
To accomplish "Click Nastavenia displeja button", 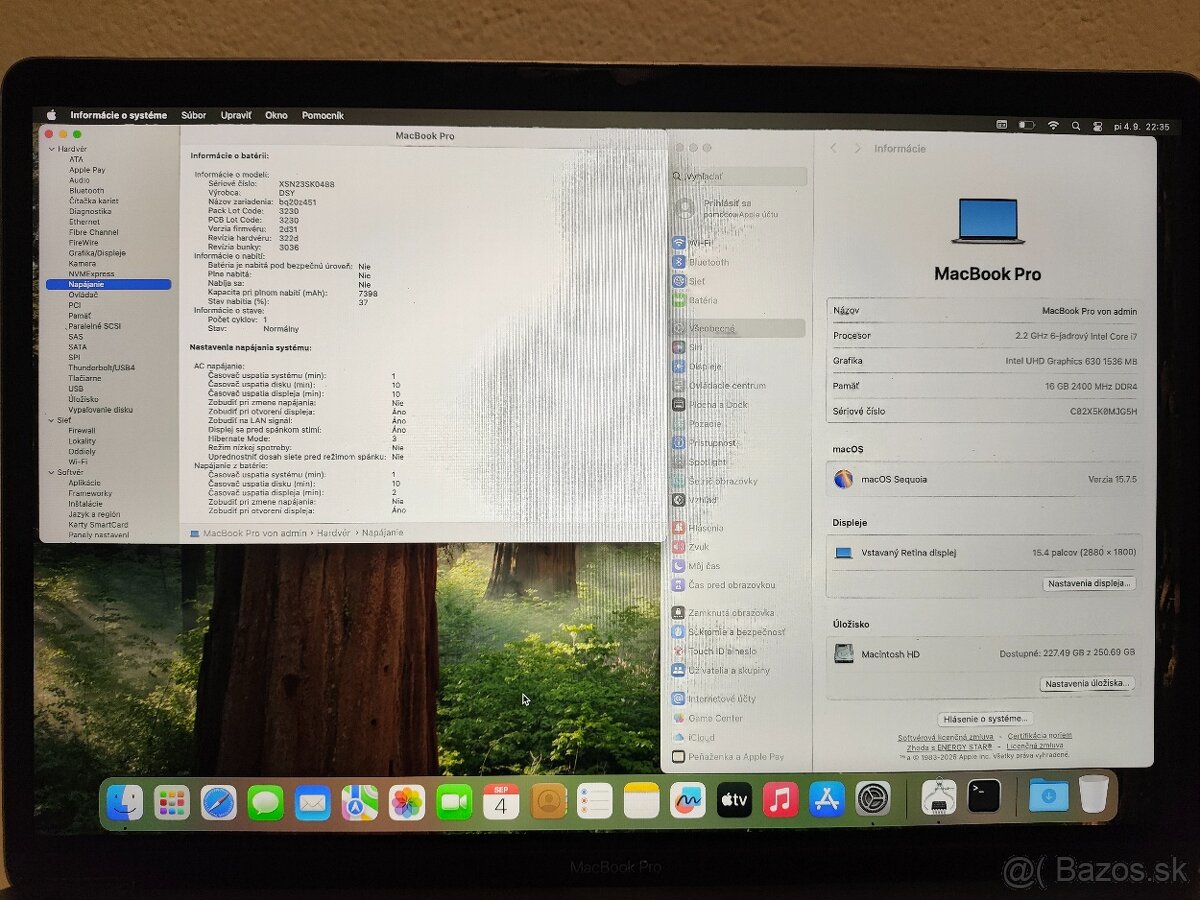I will [1089, 583].
